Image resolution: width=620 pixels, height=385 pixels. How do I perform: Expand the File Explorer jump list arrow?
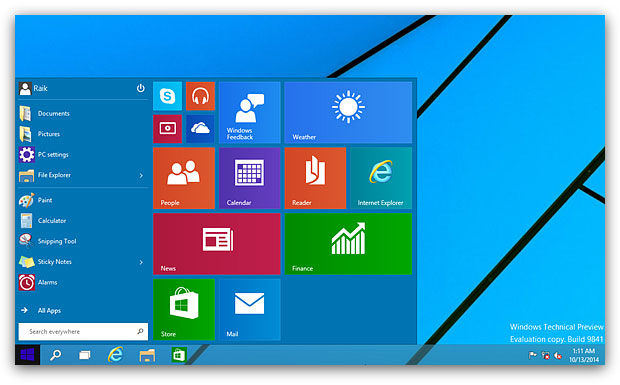[141, 175]
